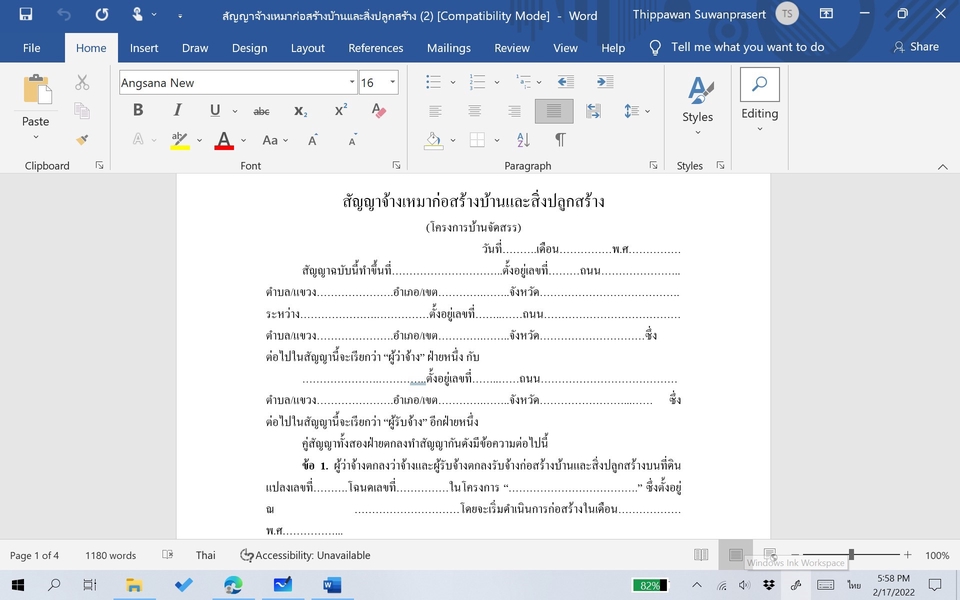Apply Superscript formatting
The width and height of the screenshot is (960, 600).
pos(340,110)
